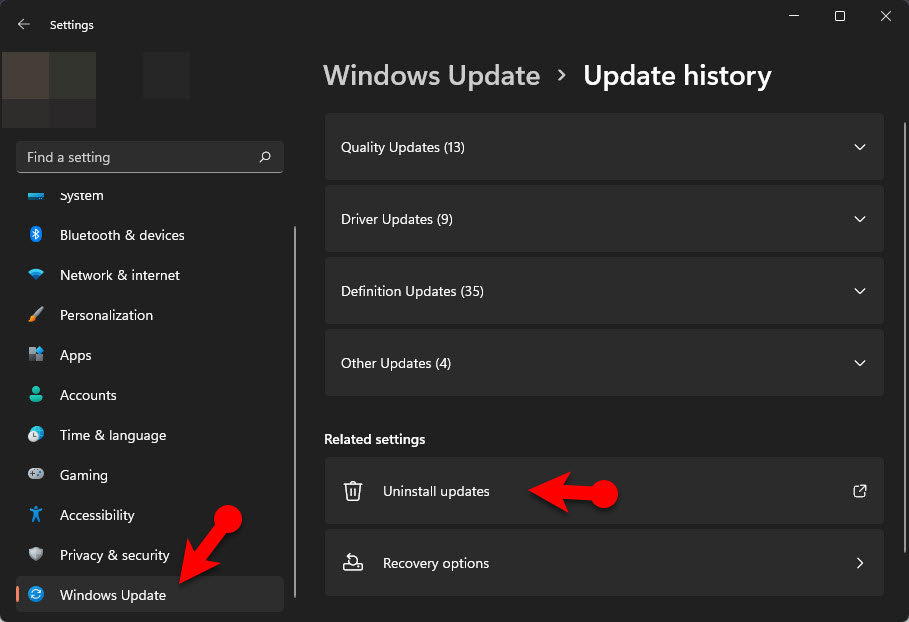909x622 pixels.
Task: Expand Other Updates chevron
Action: pyautogui.click(x=860, y=363)
